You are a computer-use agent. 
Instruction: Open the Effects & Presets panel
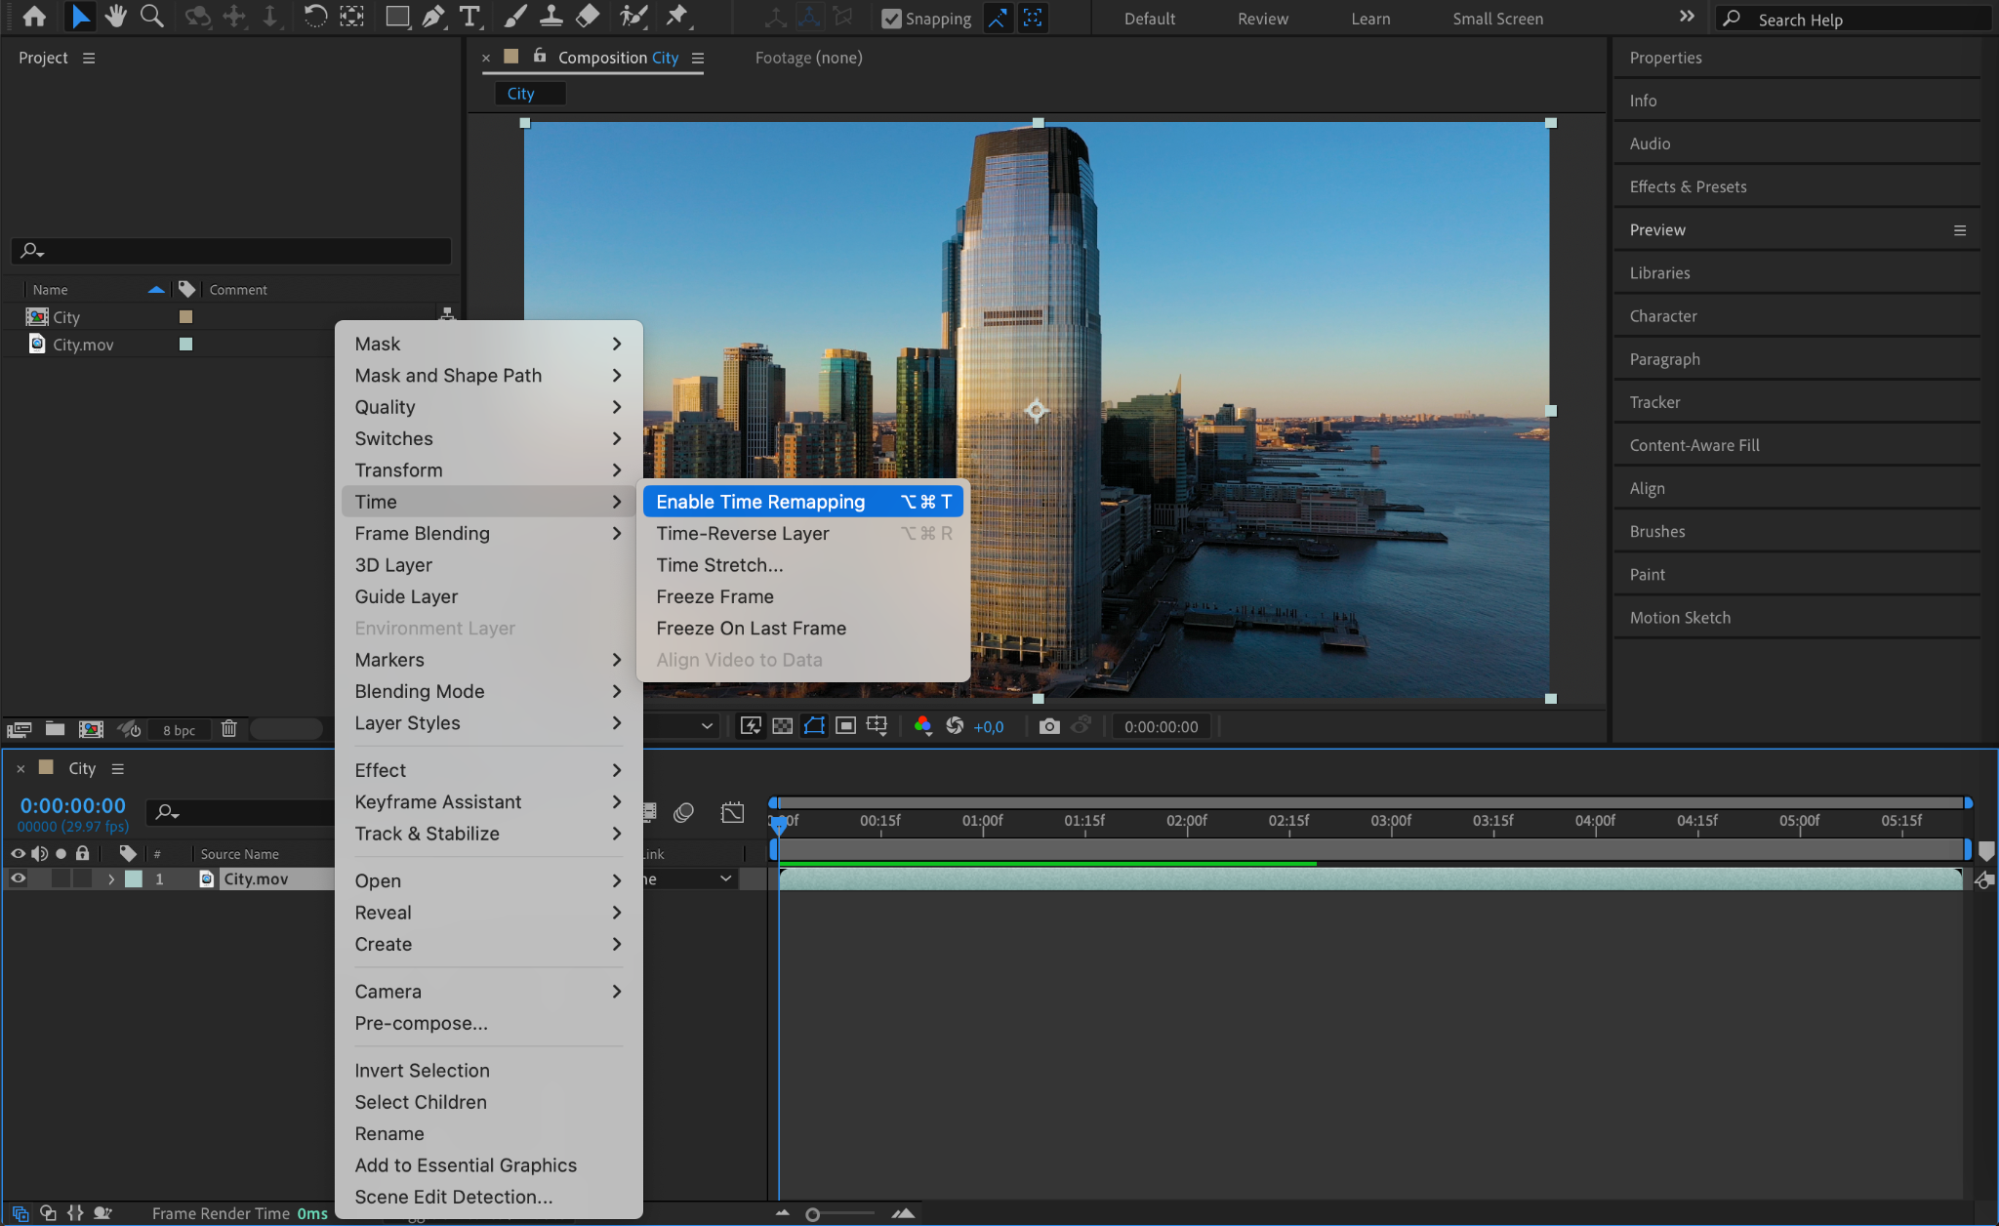point(1687,187)
